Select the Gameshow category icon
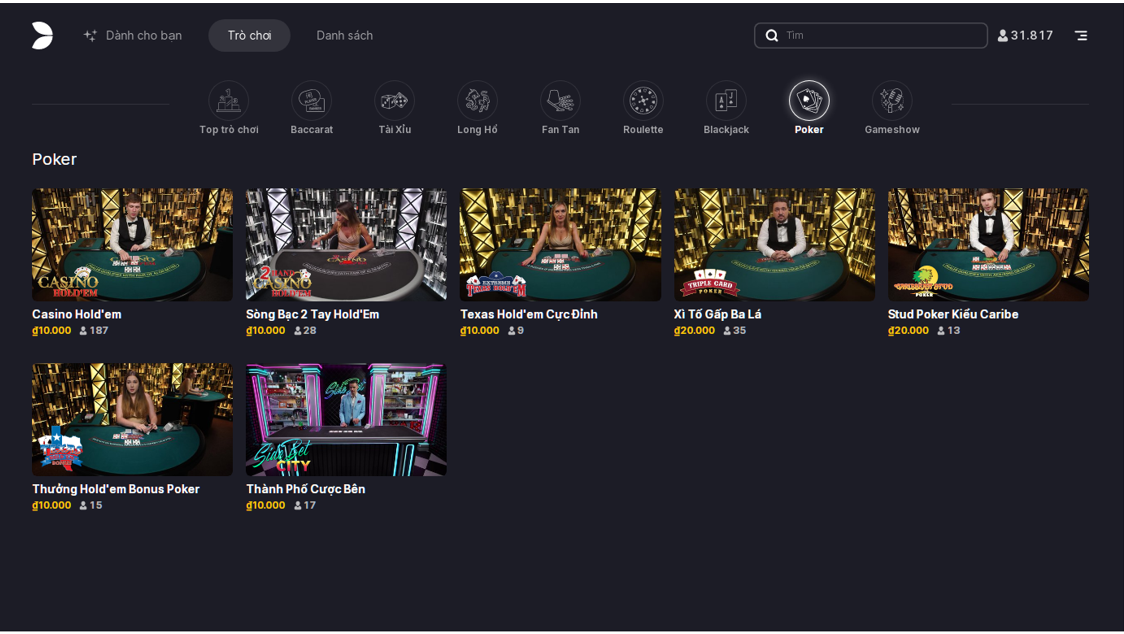 892,101
